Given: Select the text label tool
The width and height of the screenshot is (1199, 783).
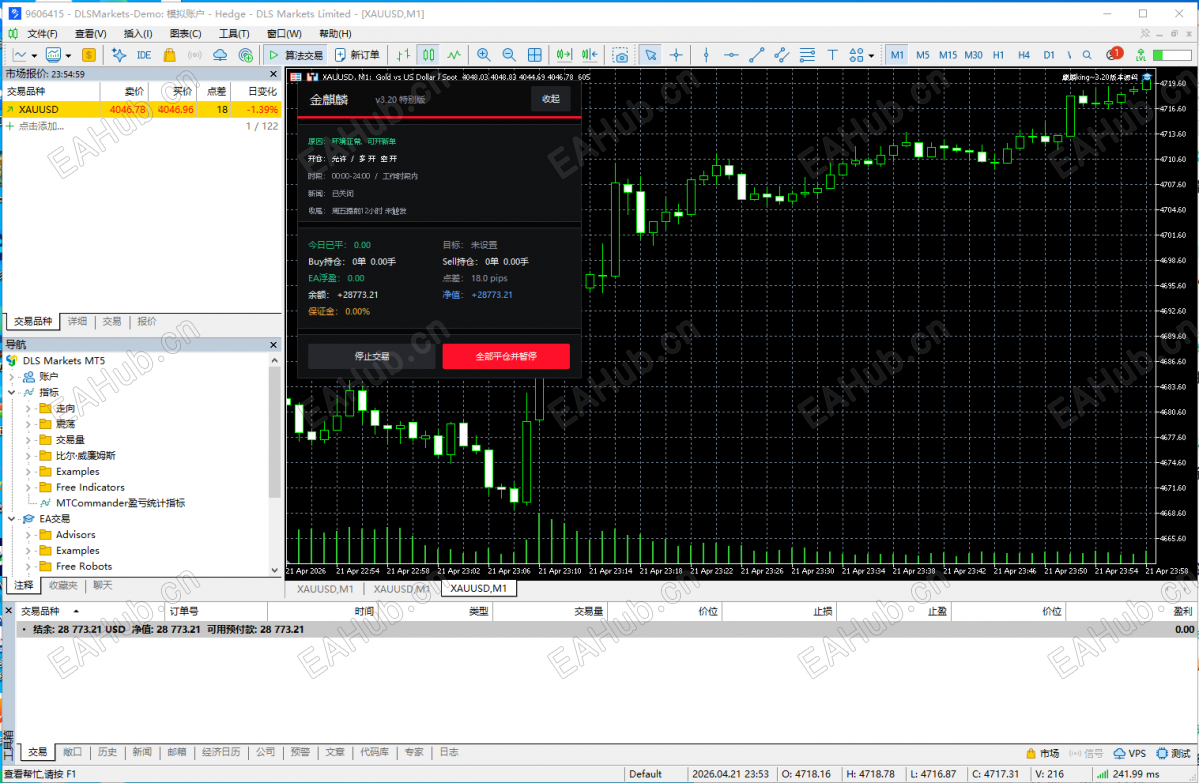Looking at the screenshot, I should pos(832,55).
